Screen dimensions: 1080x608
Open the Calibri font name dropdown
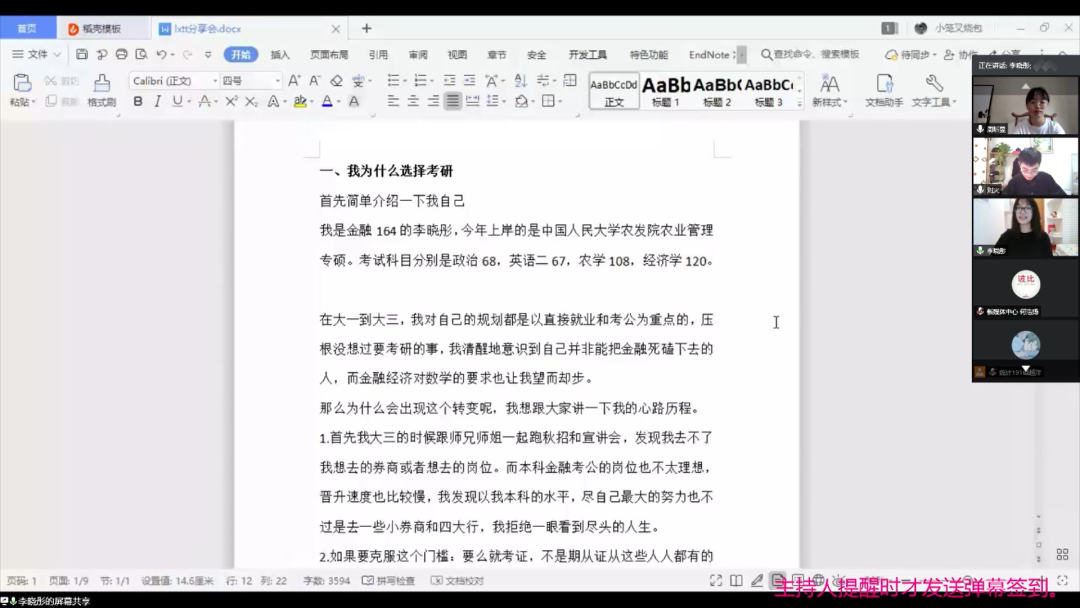pos(174,80)
